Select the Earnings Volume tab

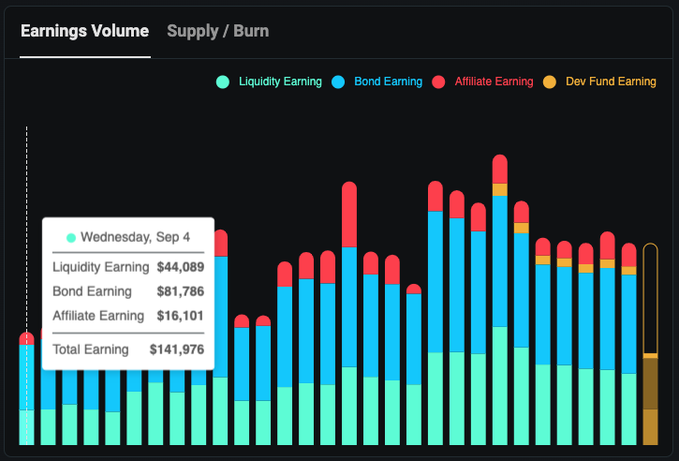(x=85, y=31)
